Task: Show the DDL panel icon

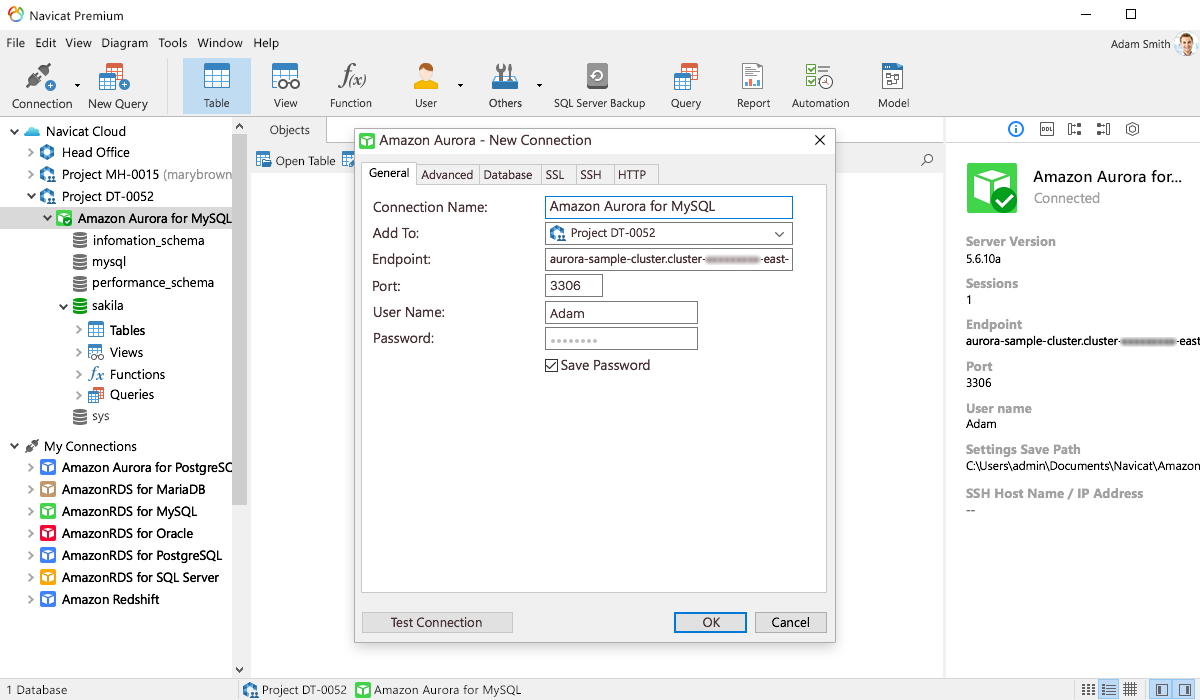Action: (1046, 129)
